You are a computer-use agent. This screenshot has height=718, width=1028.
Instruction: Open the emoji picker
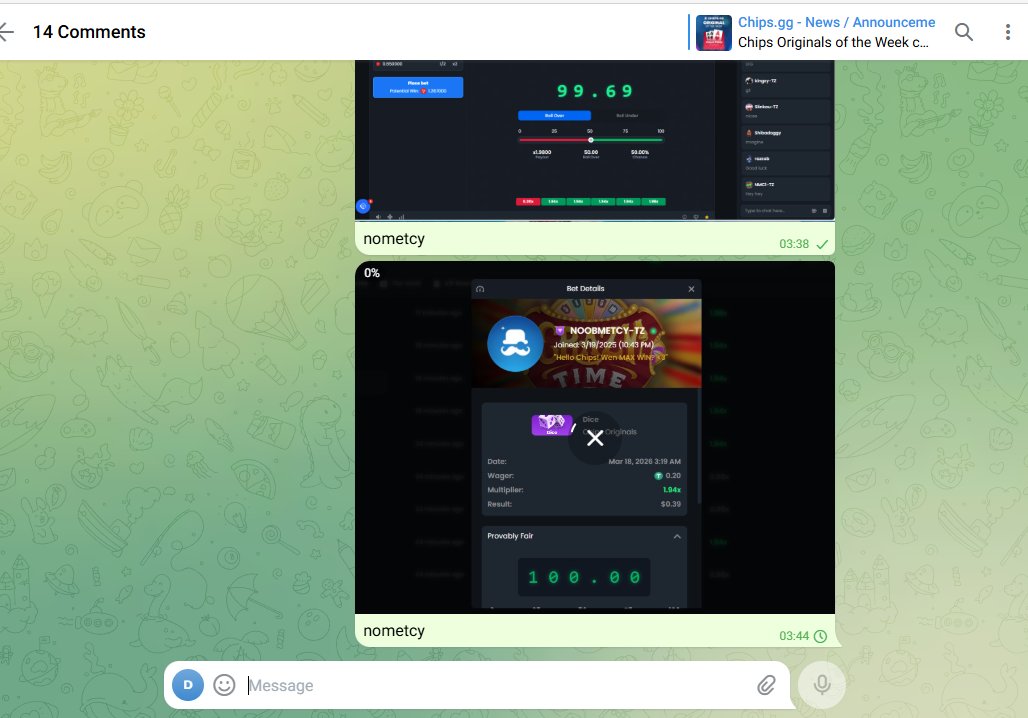[x=224, y=685]
